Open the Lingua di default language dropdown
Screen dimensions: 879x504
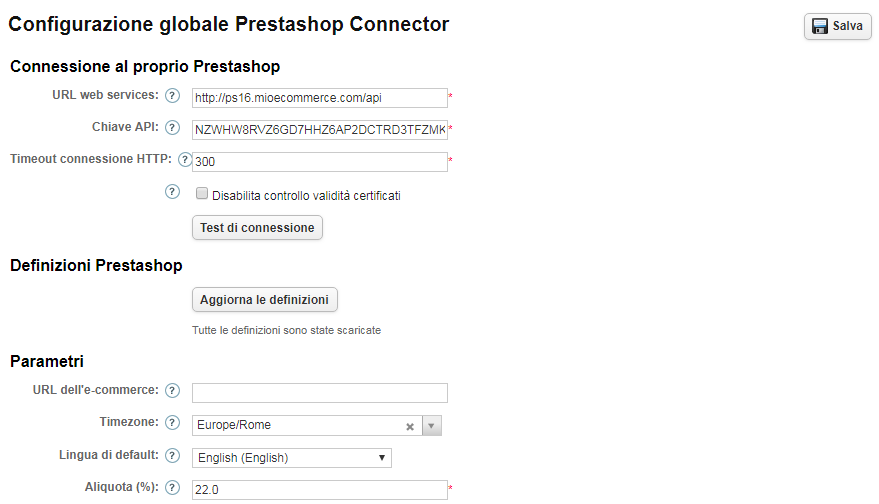coord(292,458)
